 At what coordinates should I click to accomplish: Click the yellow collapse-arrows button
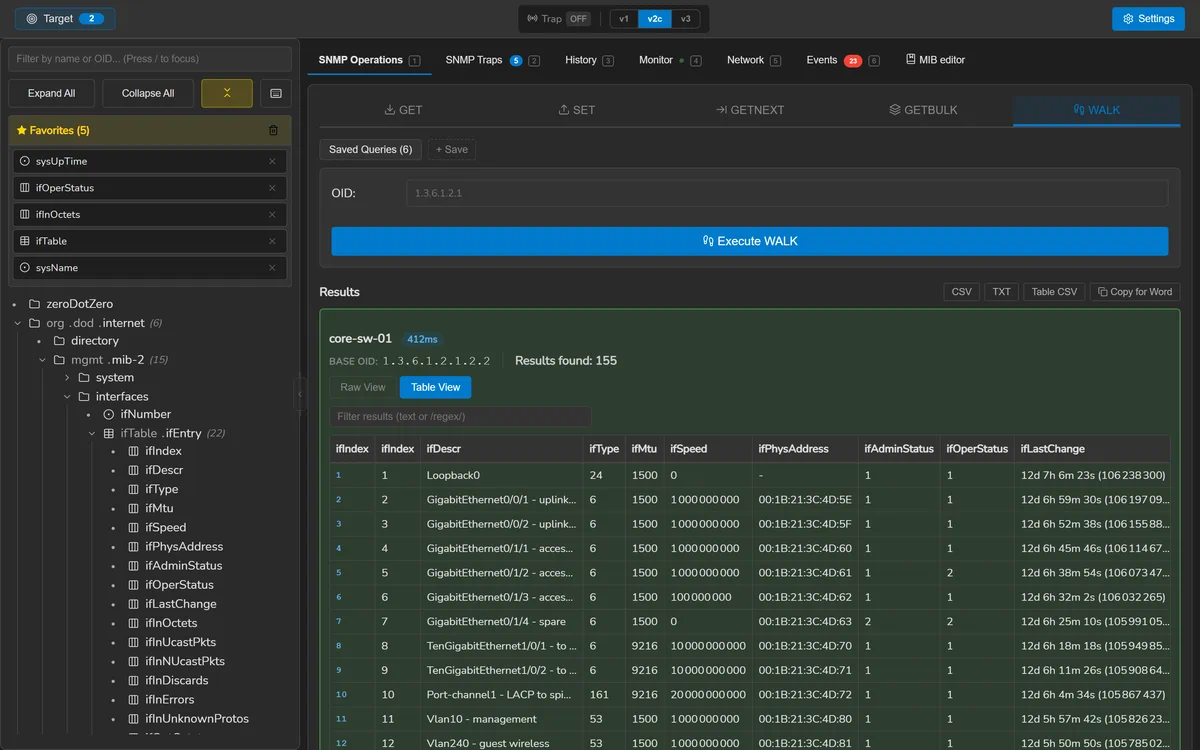point(227,93)
